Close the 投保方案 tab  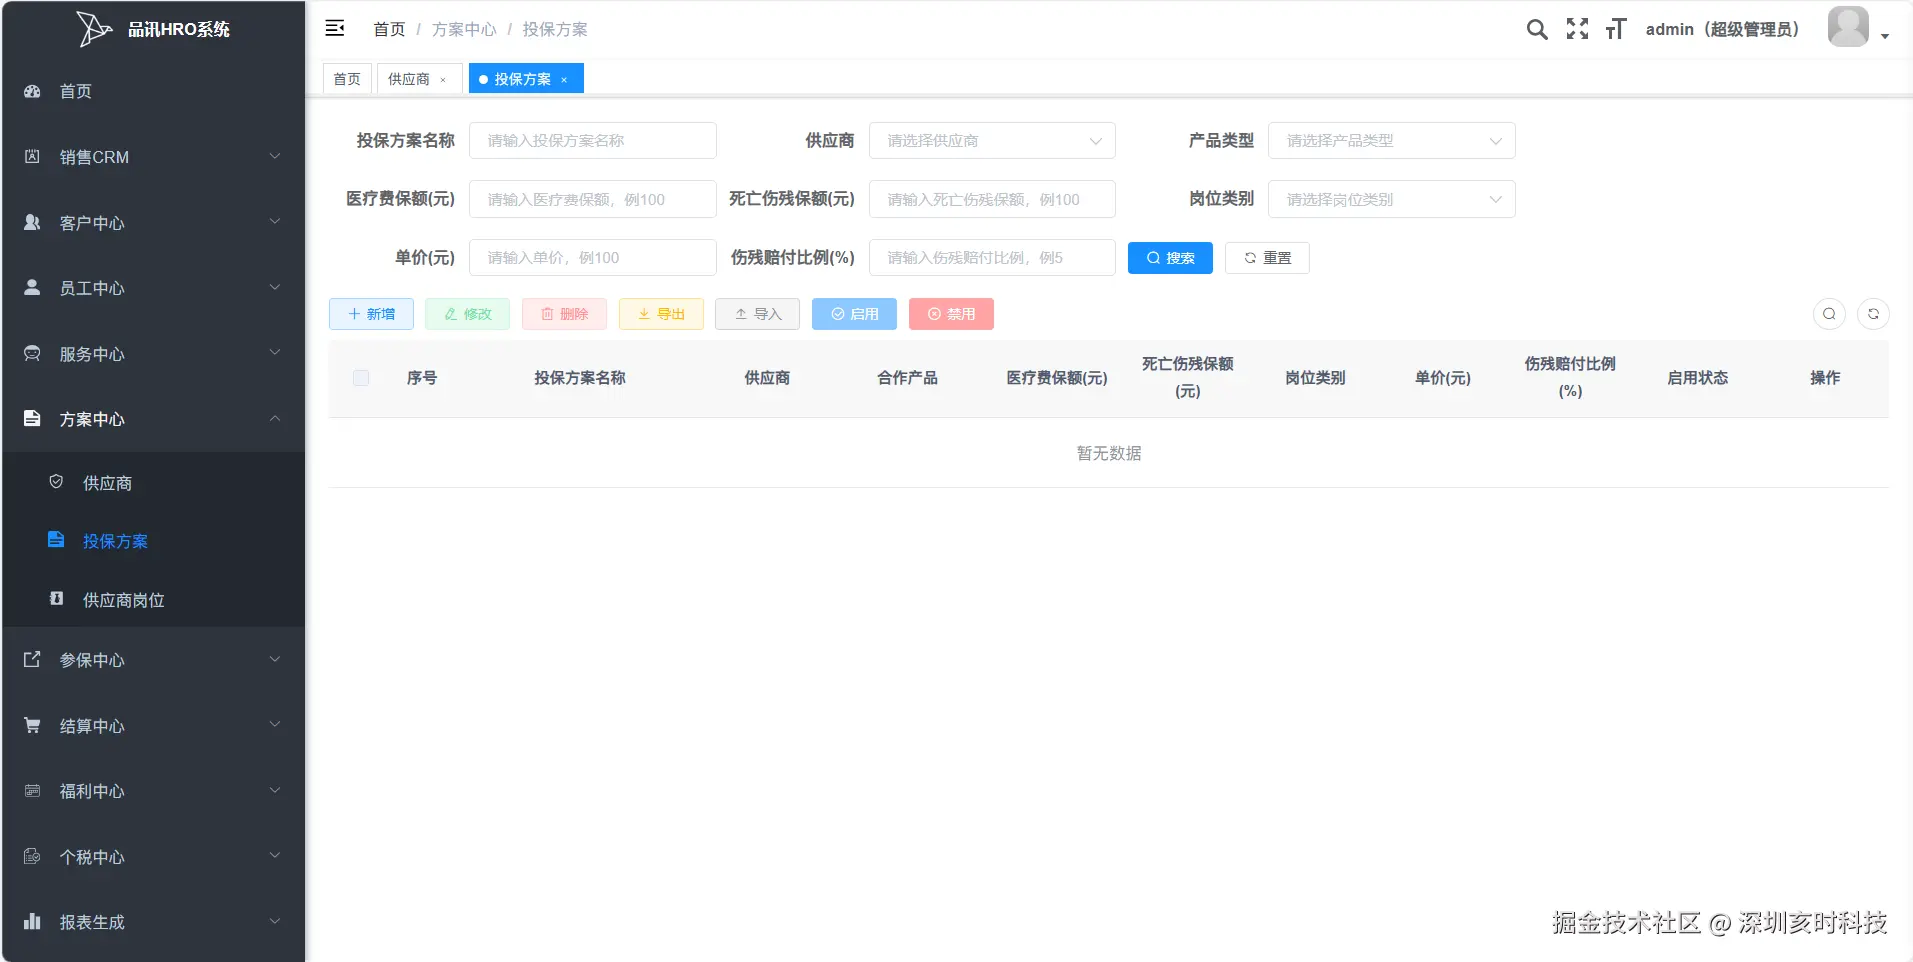click(x=564, y=80)
